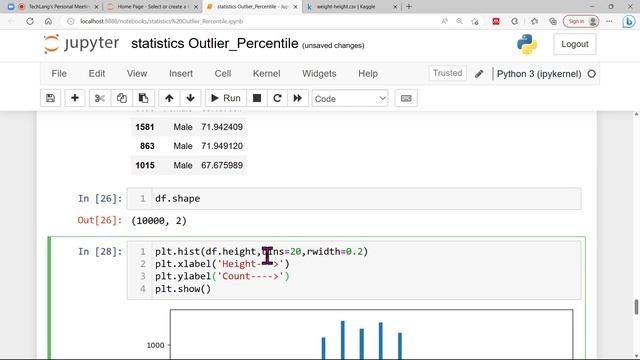The height and width of the screenshot is (360, 640).
Task: Paste cells below icon
Action: (143, 98)
